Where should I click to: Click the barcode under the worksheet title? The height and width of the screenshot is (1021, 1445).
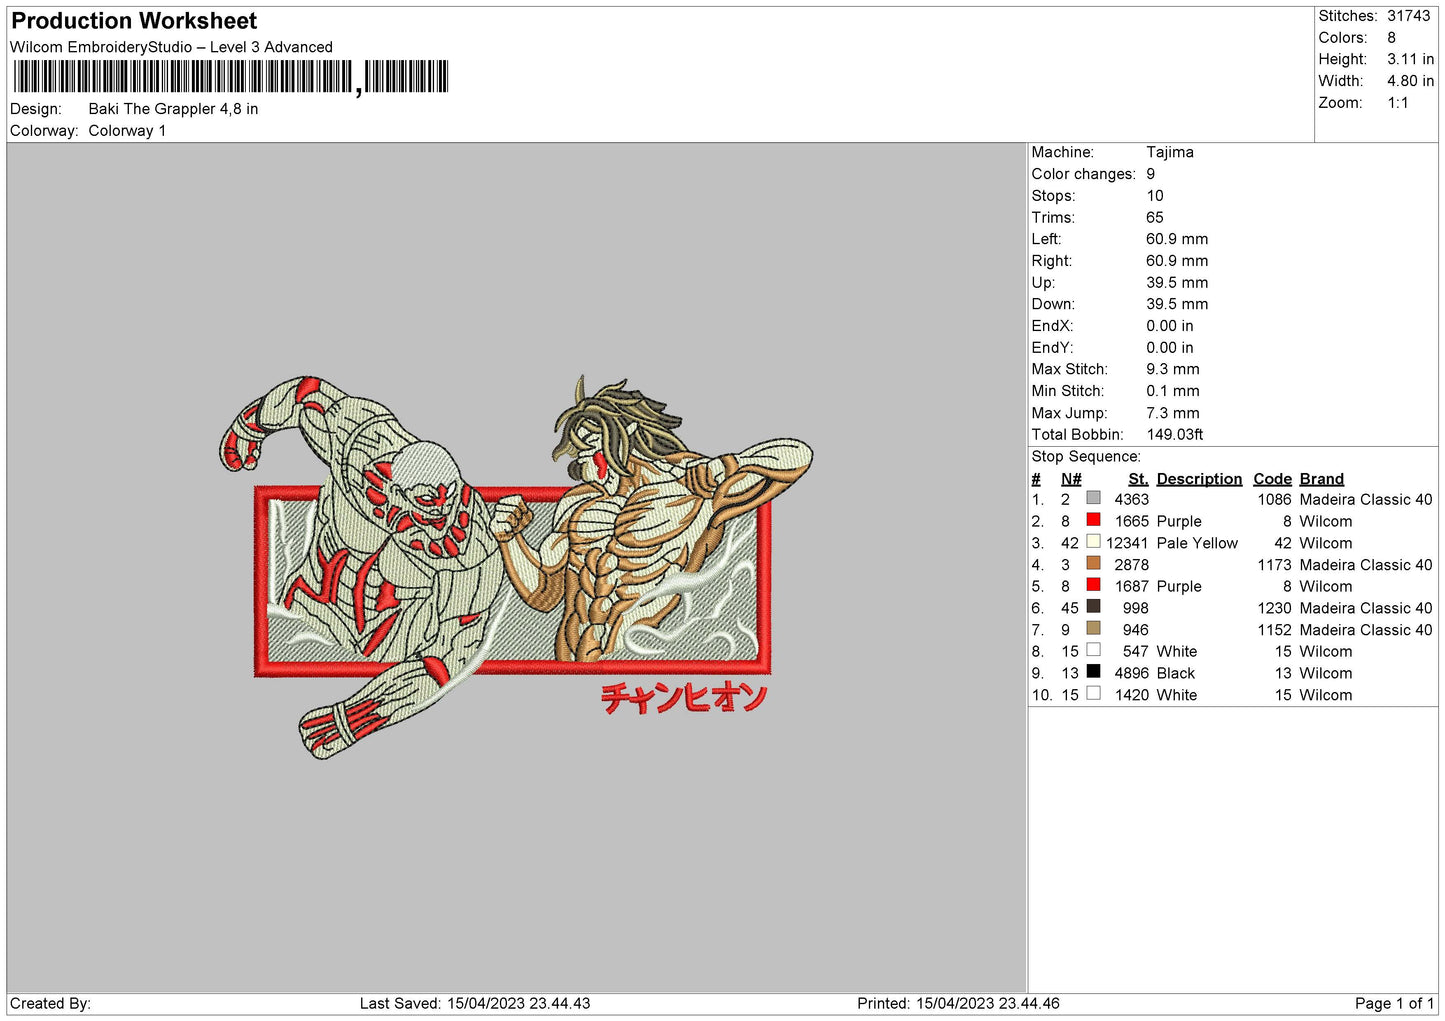[231, 77]
